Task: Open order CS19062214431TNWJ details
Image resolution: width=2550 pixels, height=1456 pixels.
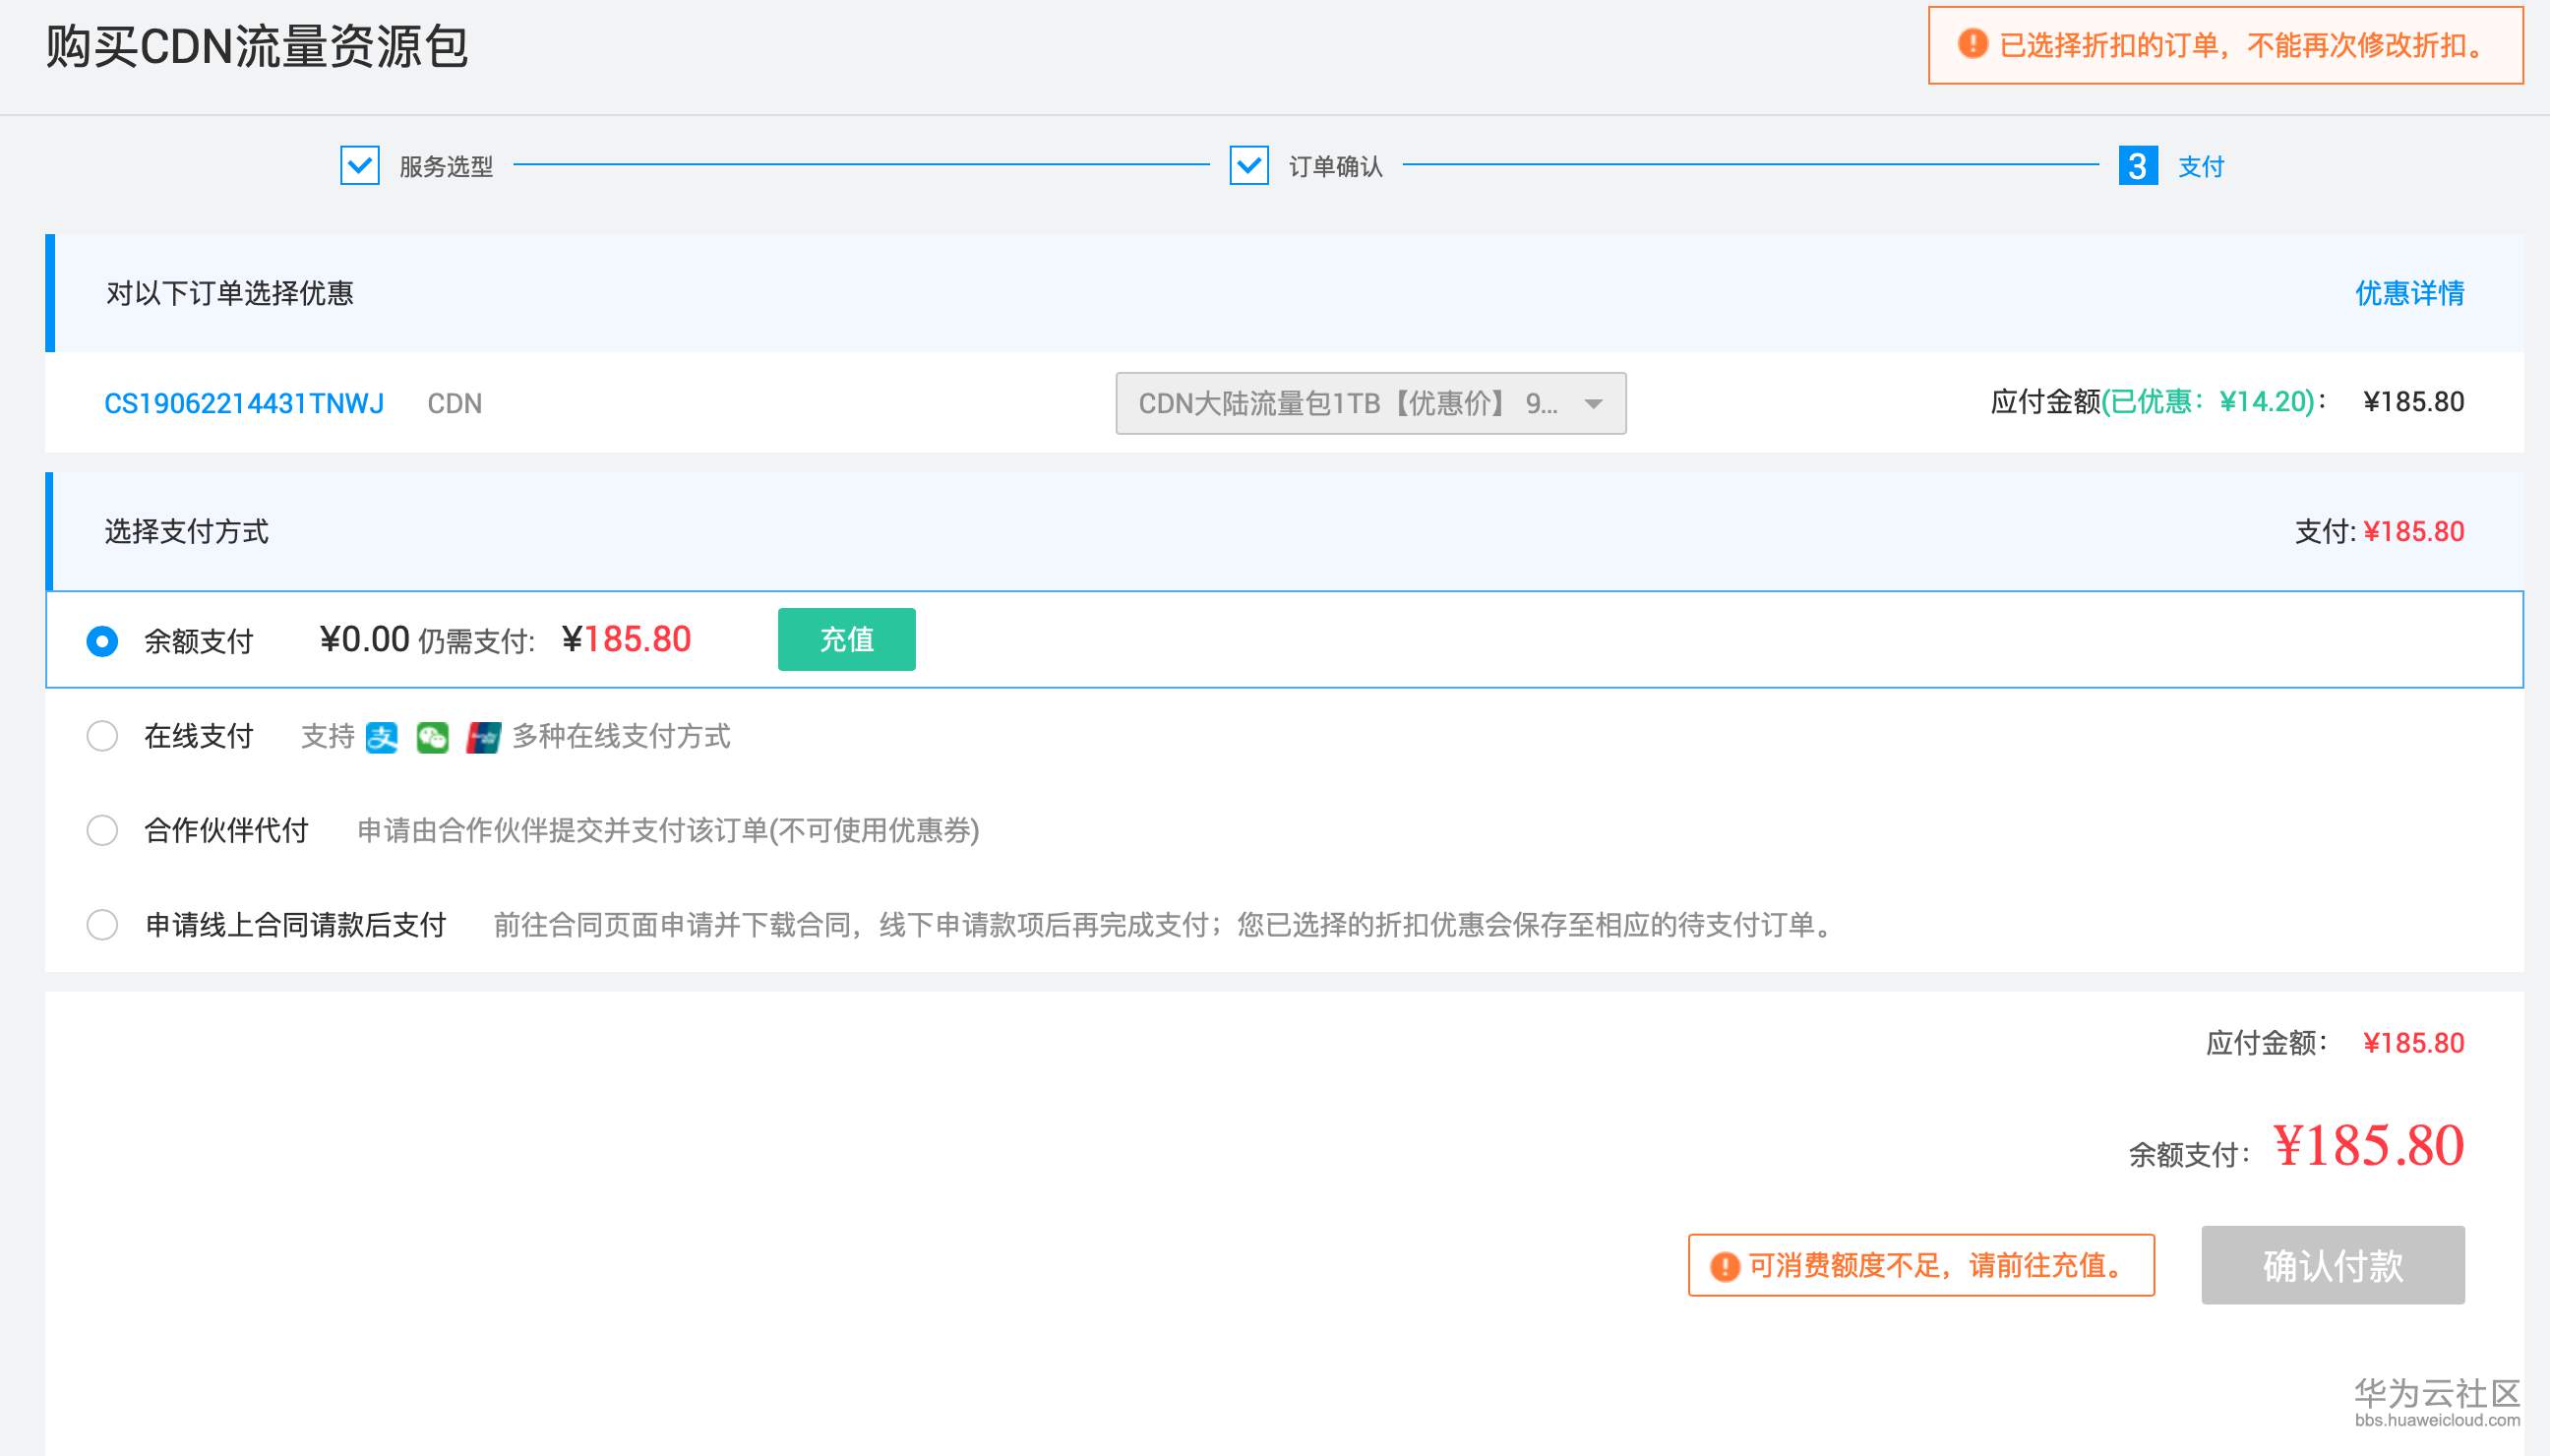Action: 244,403
